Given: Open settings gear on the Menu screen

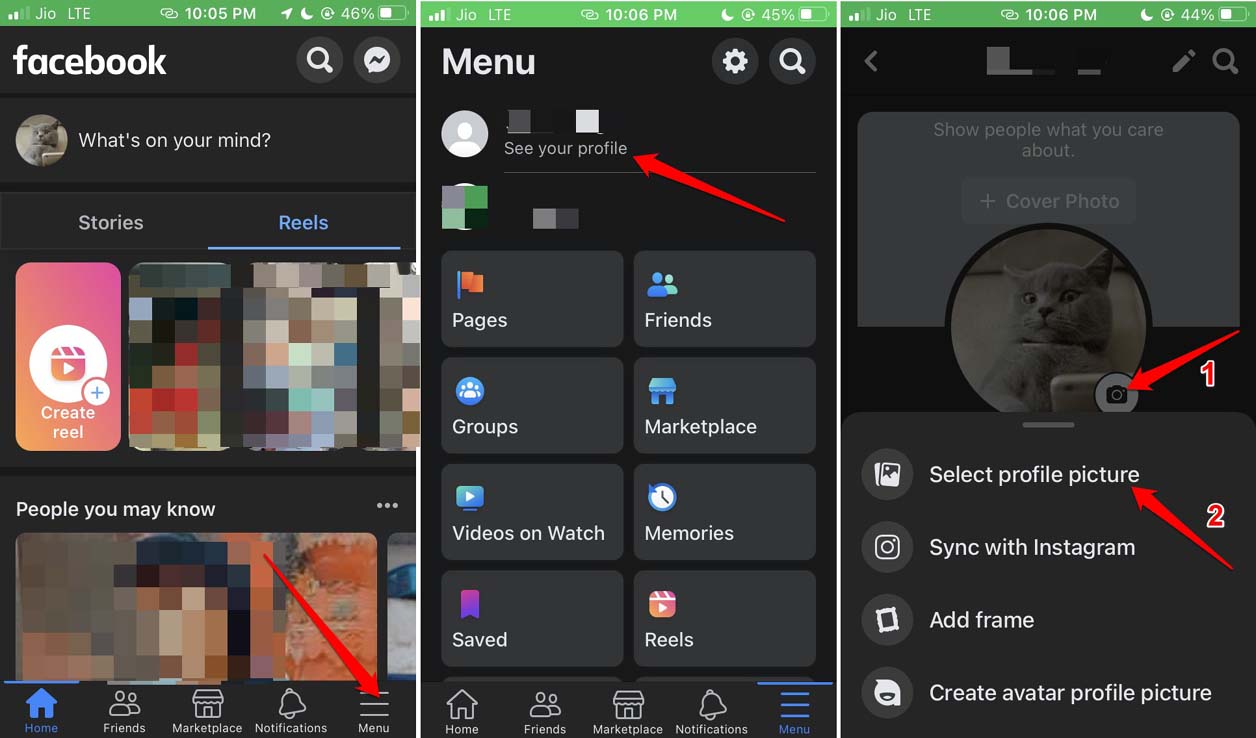Looking at the screenshot, I should [735, 62].
